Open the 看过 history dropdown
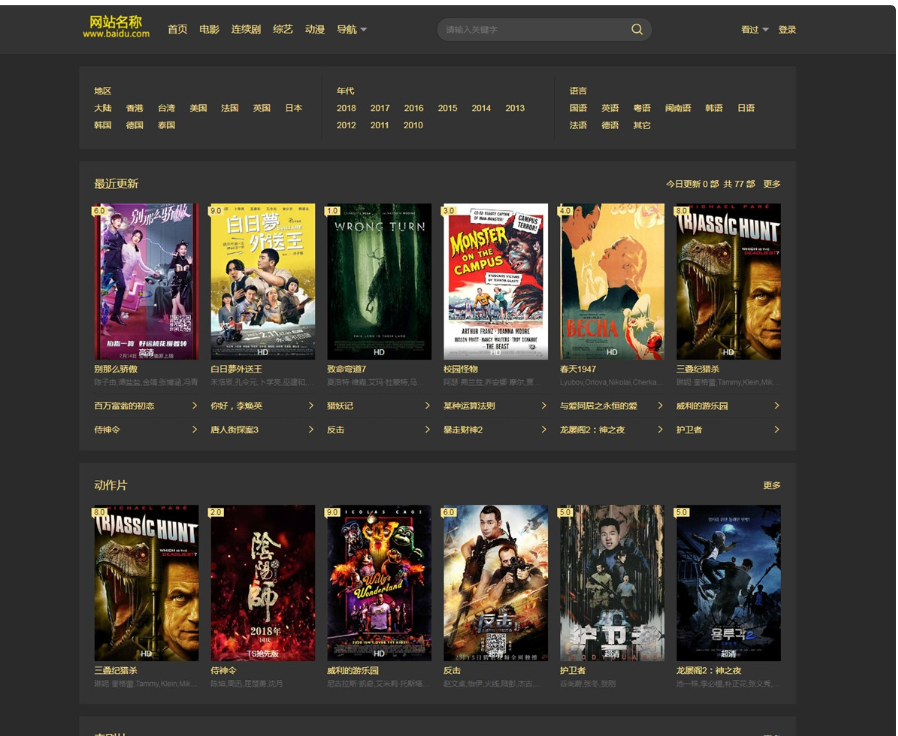 tap(754, 30)
